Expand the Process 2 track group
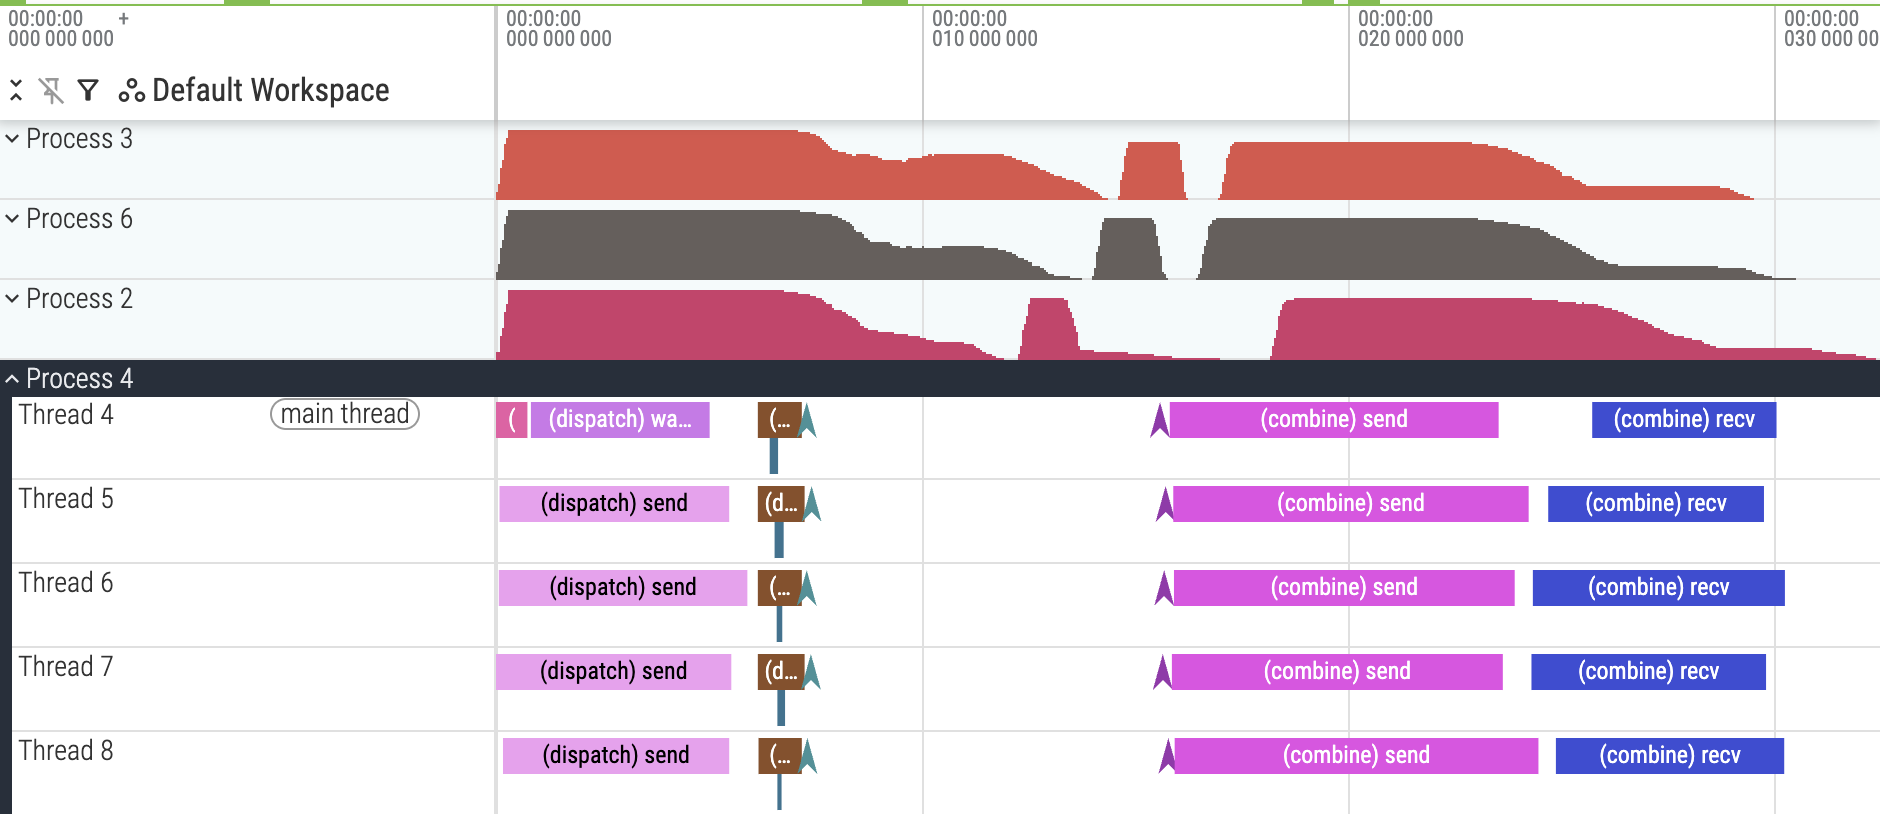The width and height of the screenshot is (1880, 814). coord(13,299)
